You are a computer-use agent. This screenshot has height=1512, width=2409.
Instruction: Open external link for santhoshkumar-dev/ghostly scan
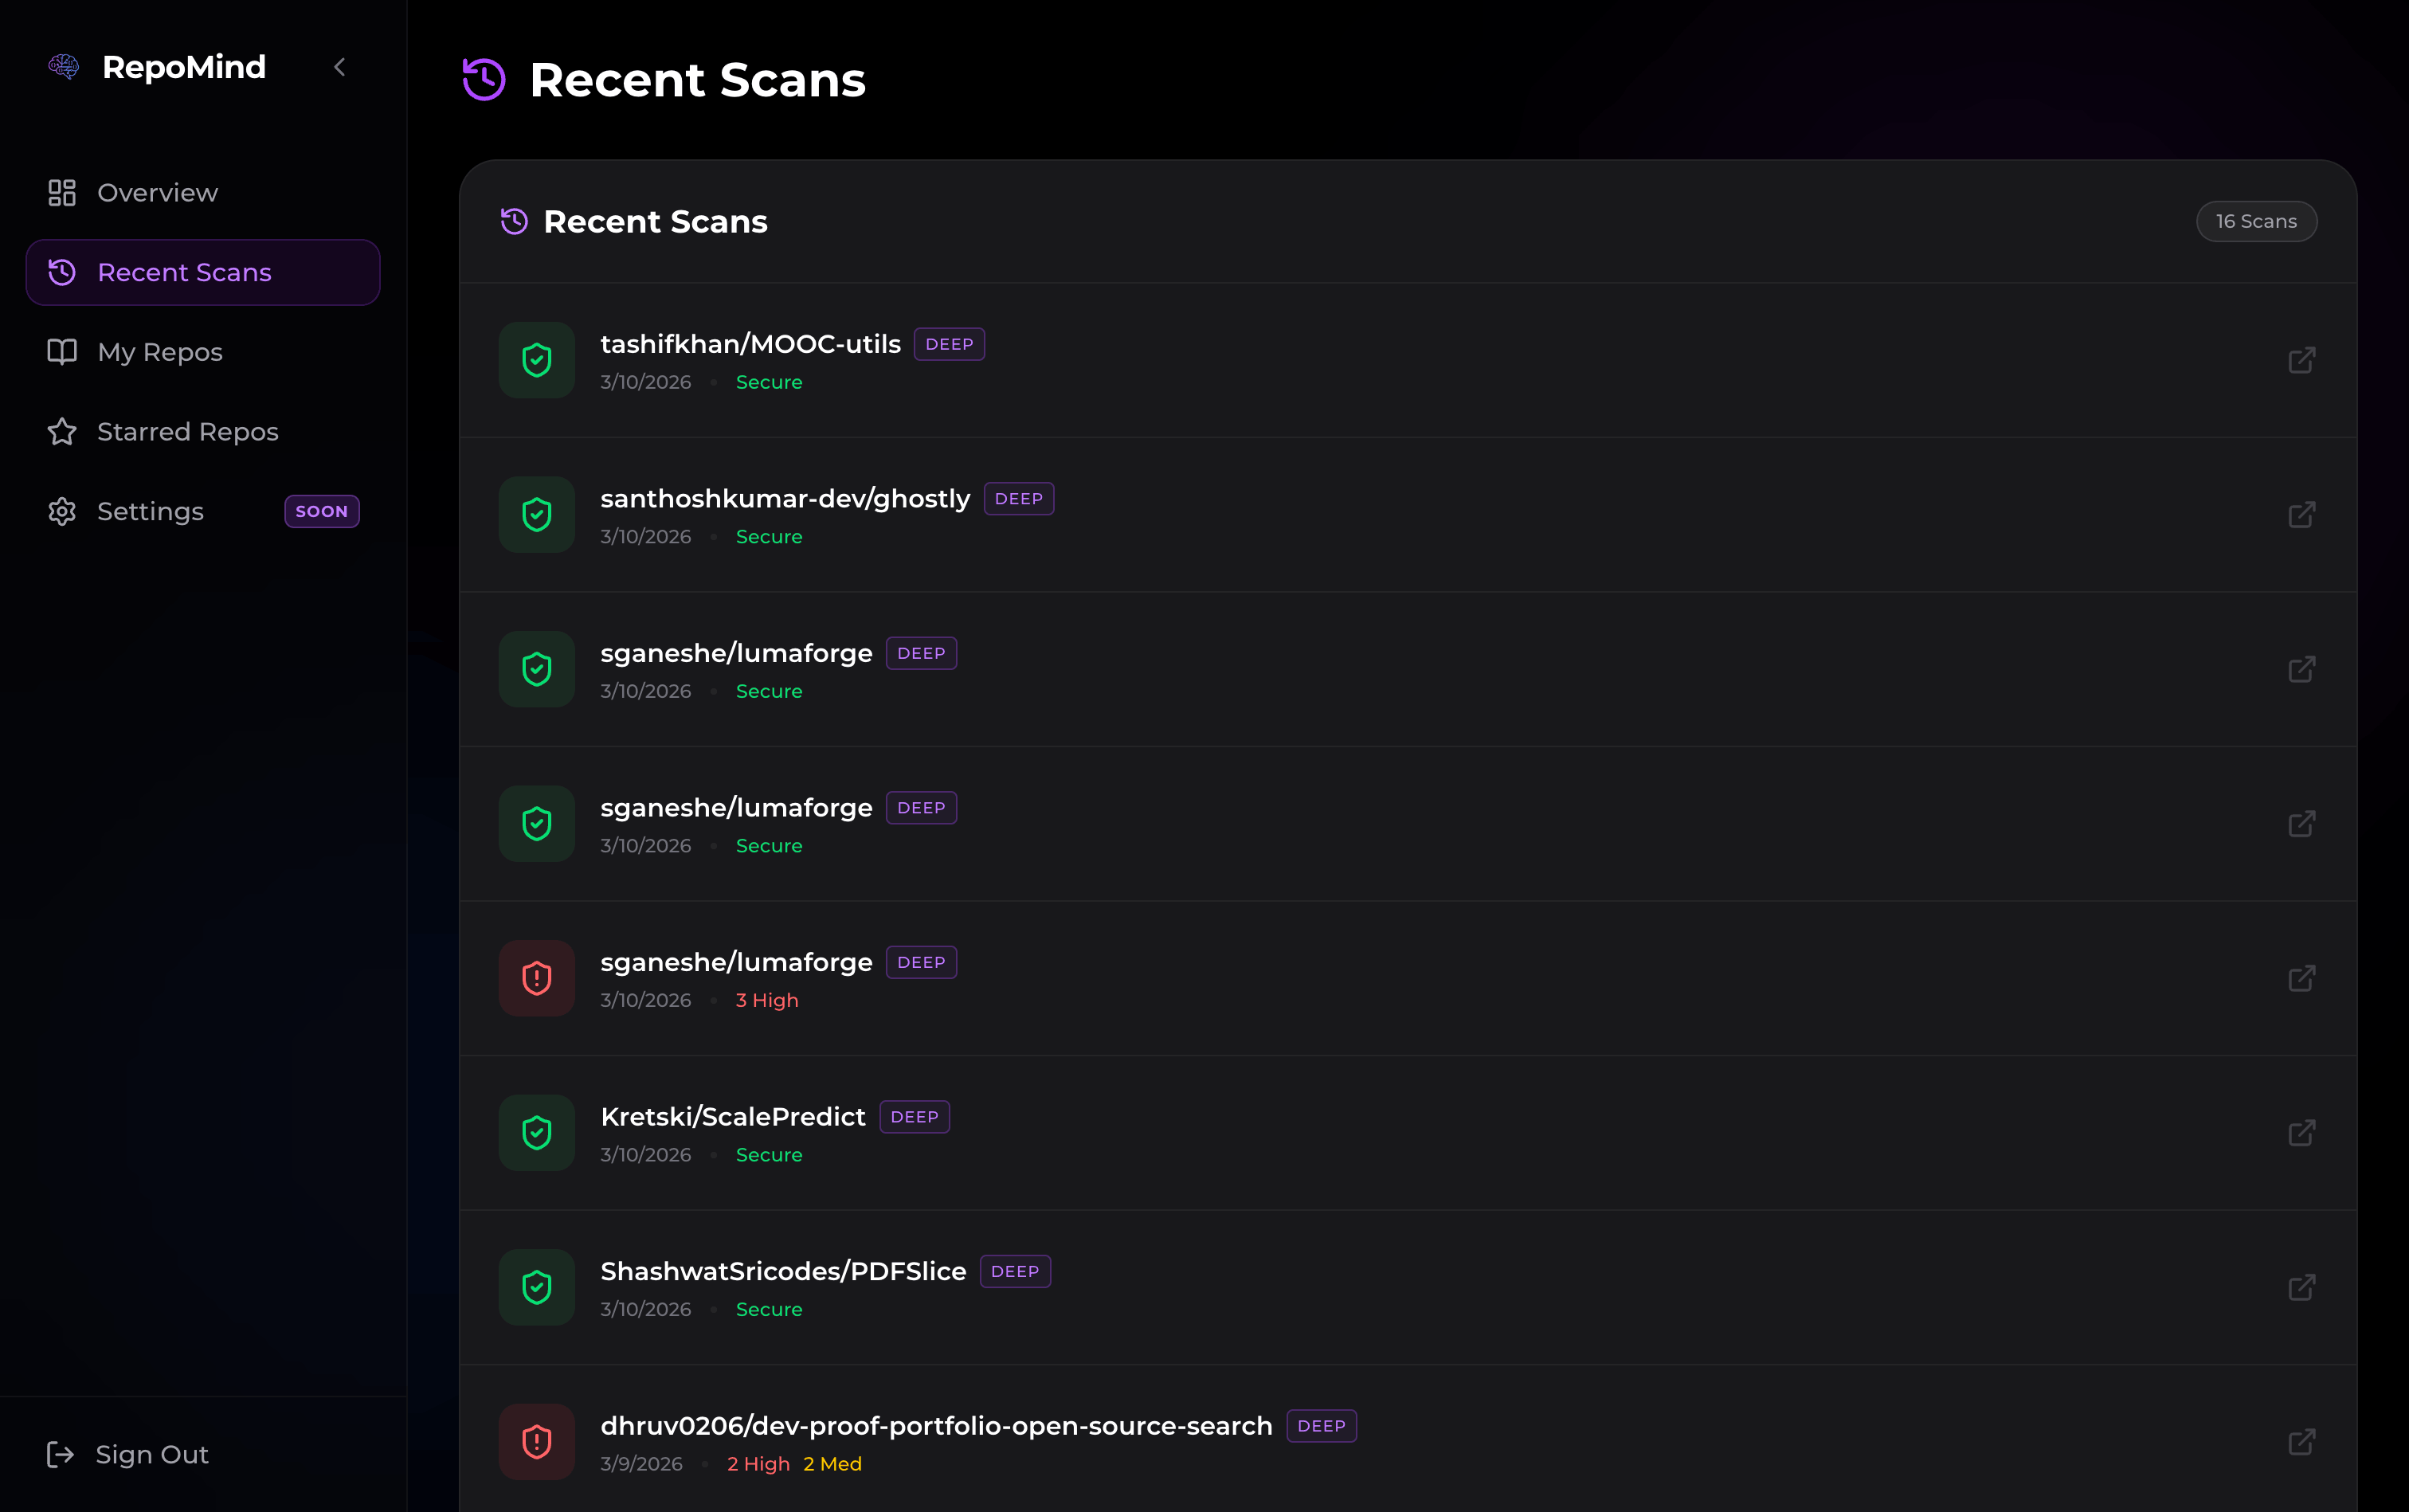[2301, 515]
